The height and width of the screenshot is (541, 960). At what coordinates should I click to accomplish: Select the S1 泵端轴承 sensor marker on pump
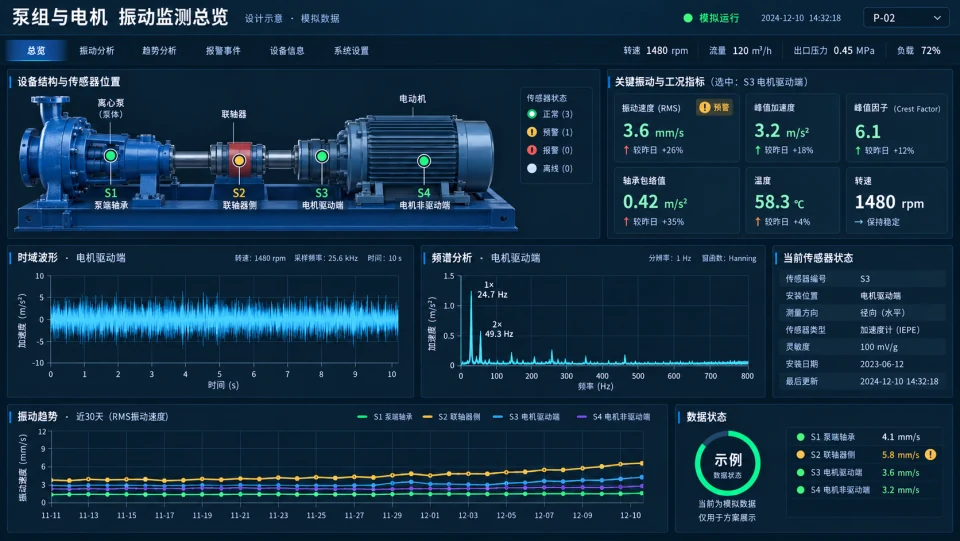click(111, 155)
